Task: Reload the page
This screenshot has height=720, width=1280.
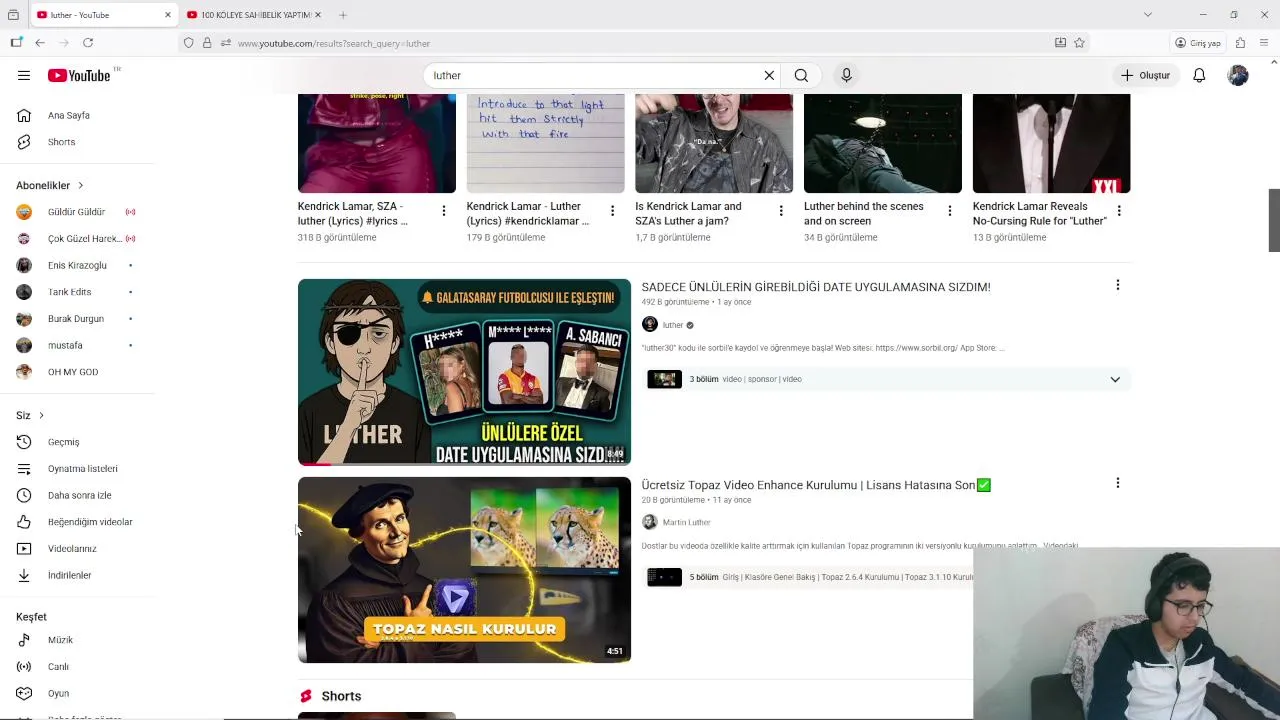Action: 88,43
